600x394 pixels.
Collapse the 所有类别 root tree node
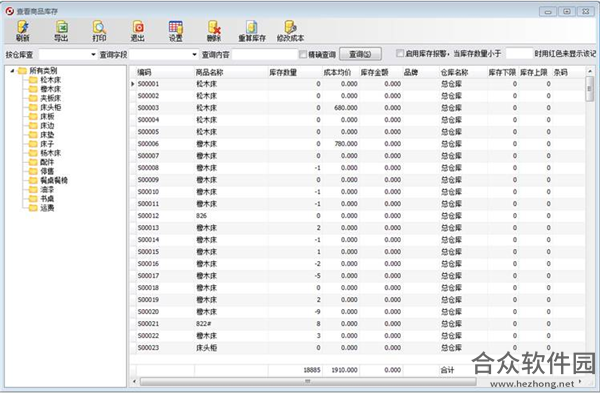(x=12, y=71)
